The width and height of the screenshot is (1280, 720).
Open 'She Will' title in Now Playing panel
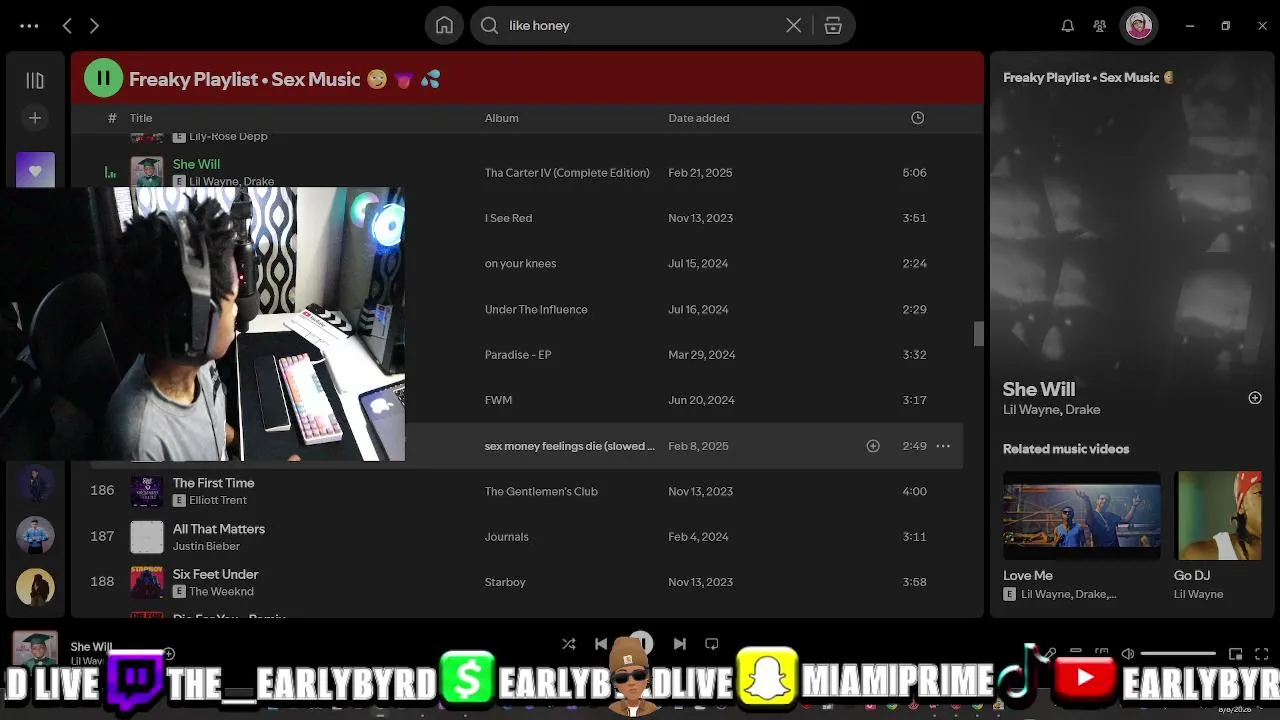tap(1039, 389)
